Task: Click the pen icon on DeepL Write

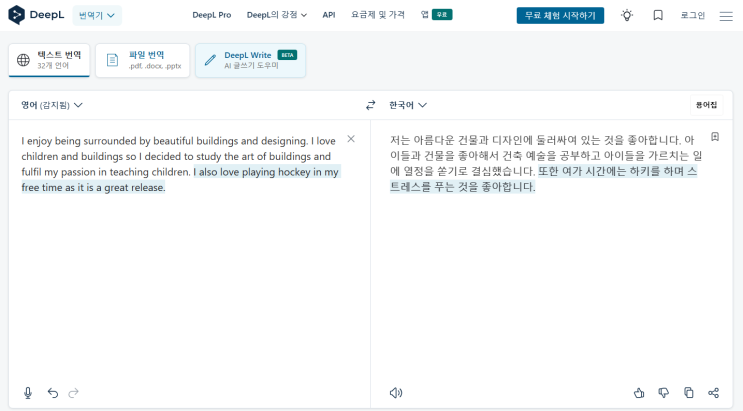Action: click(x=210, y=60)
